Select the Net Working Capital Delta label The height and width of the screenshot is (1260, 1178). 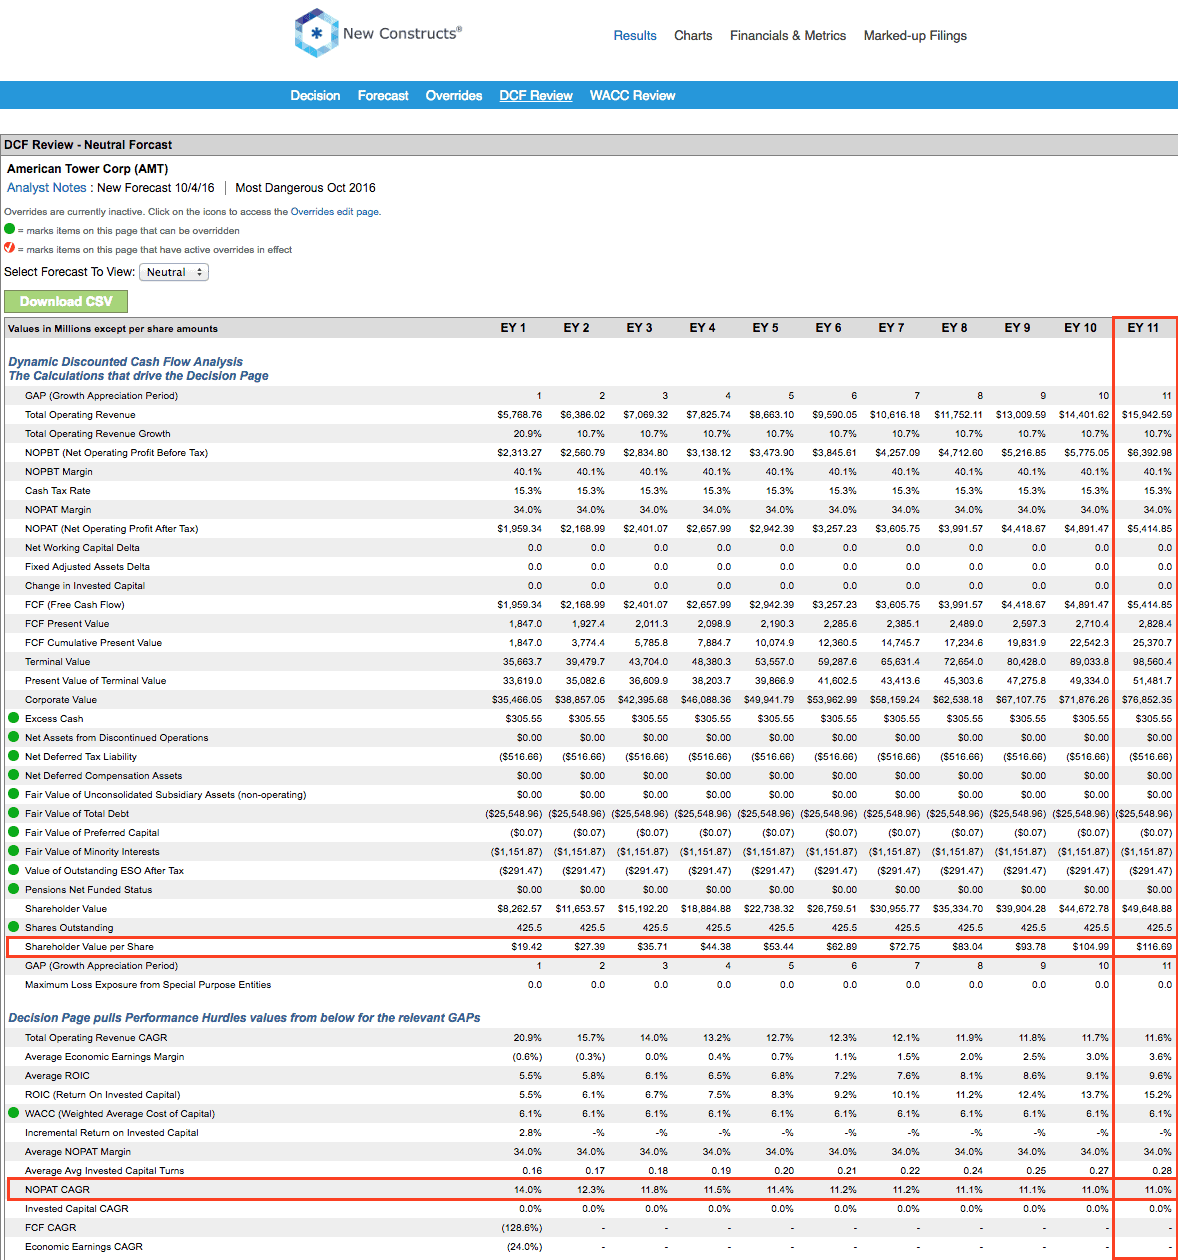point(82,548)
